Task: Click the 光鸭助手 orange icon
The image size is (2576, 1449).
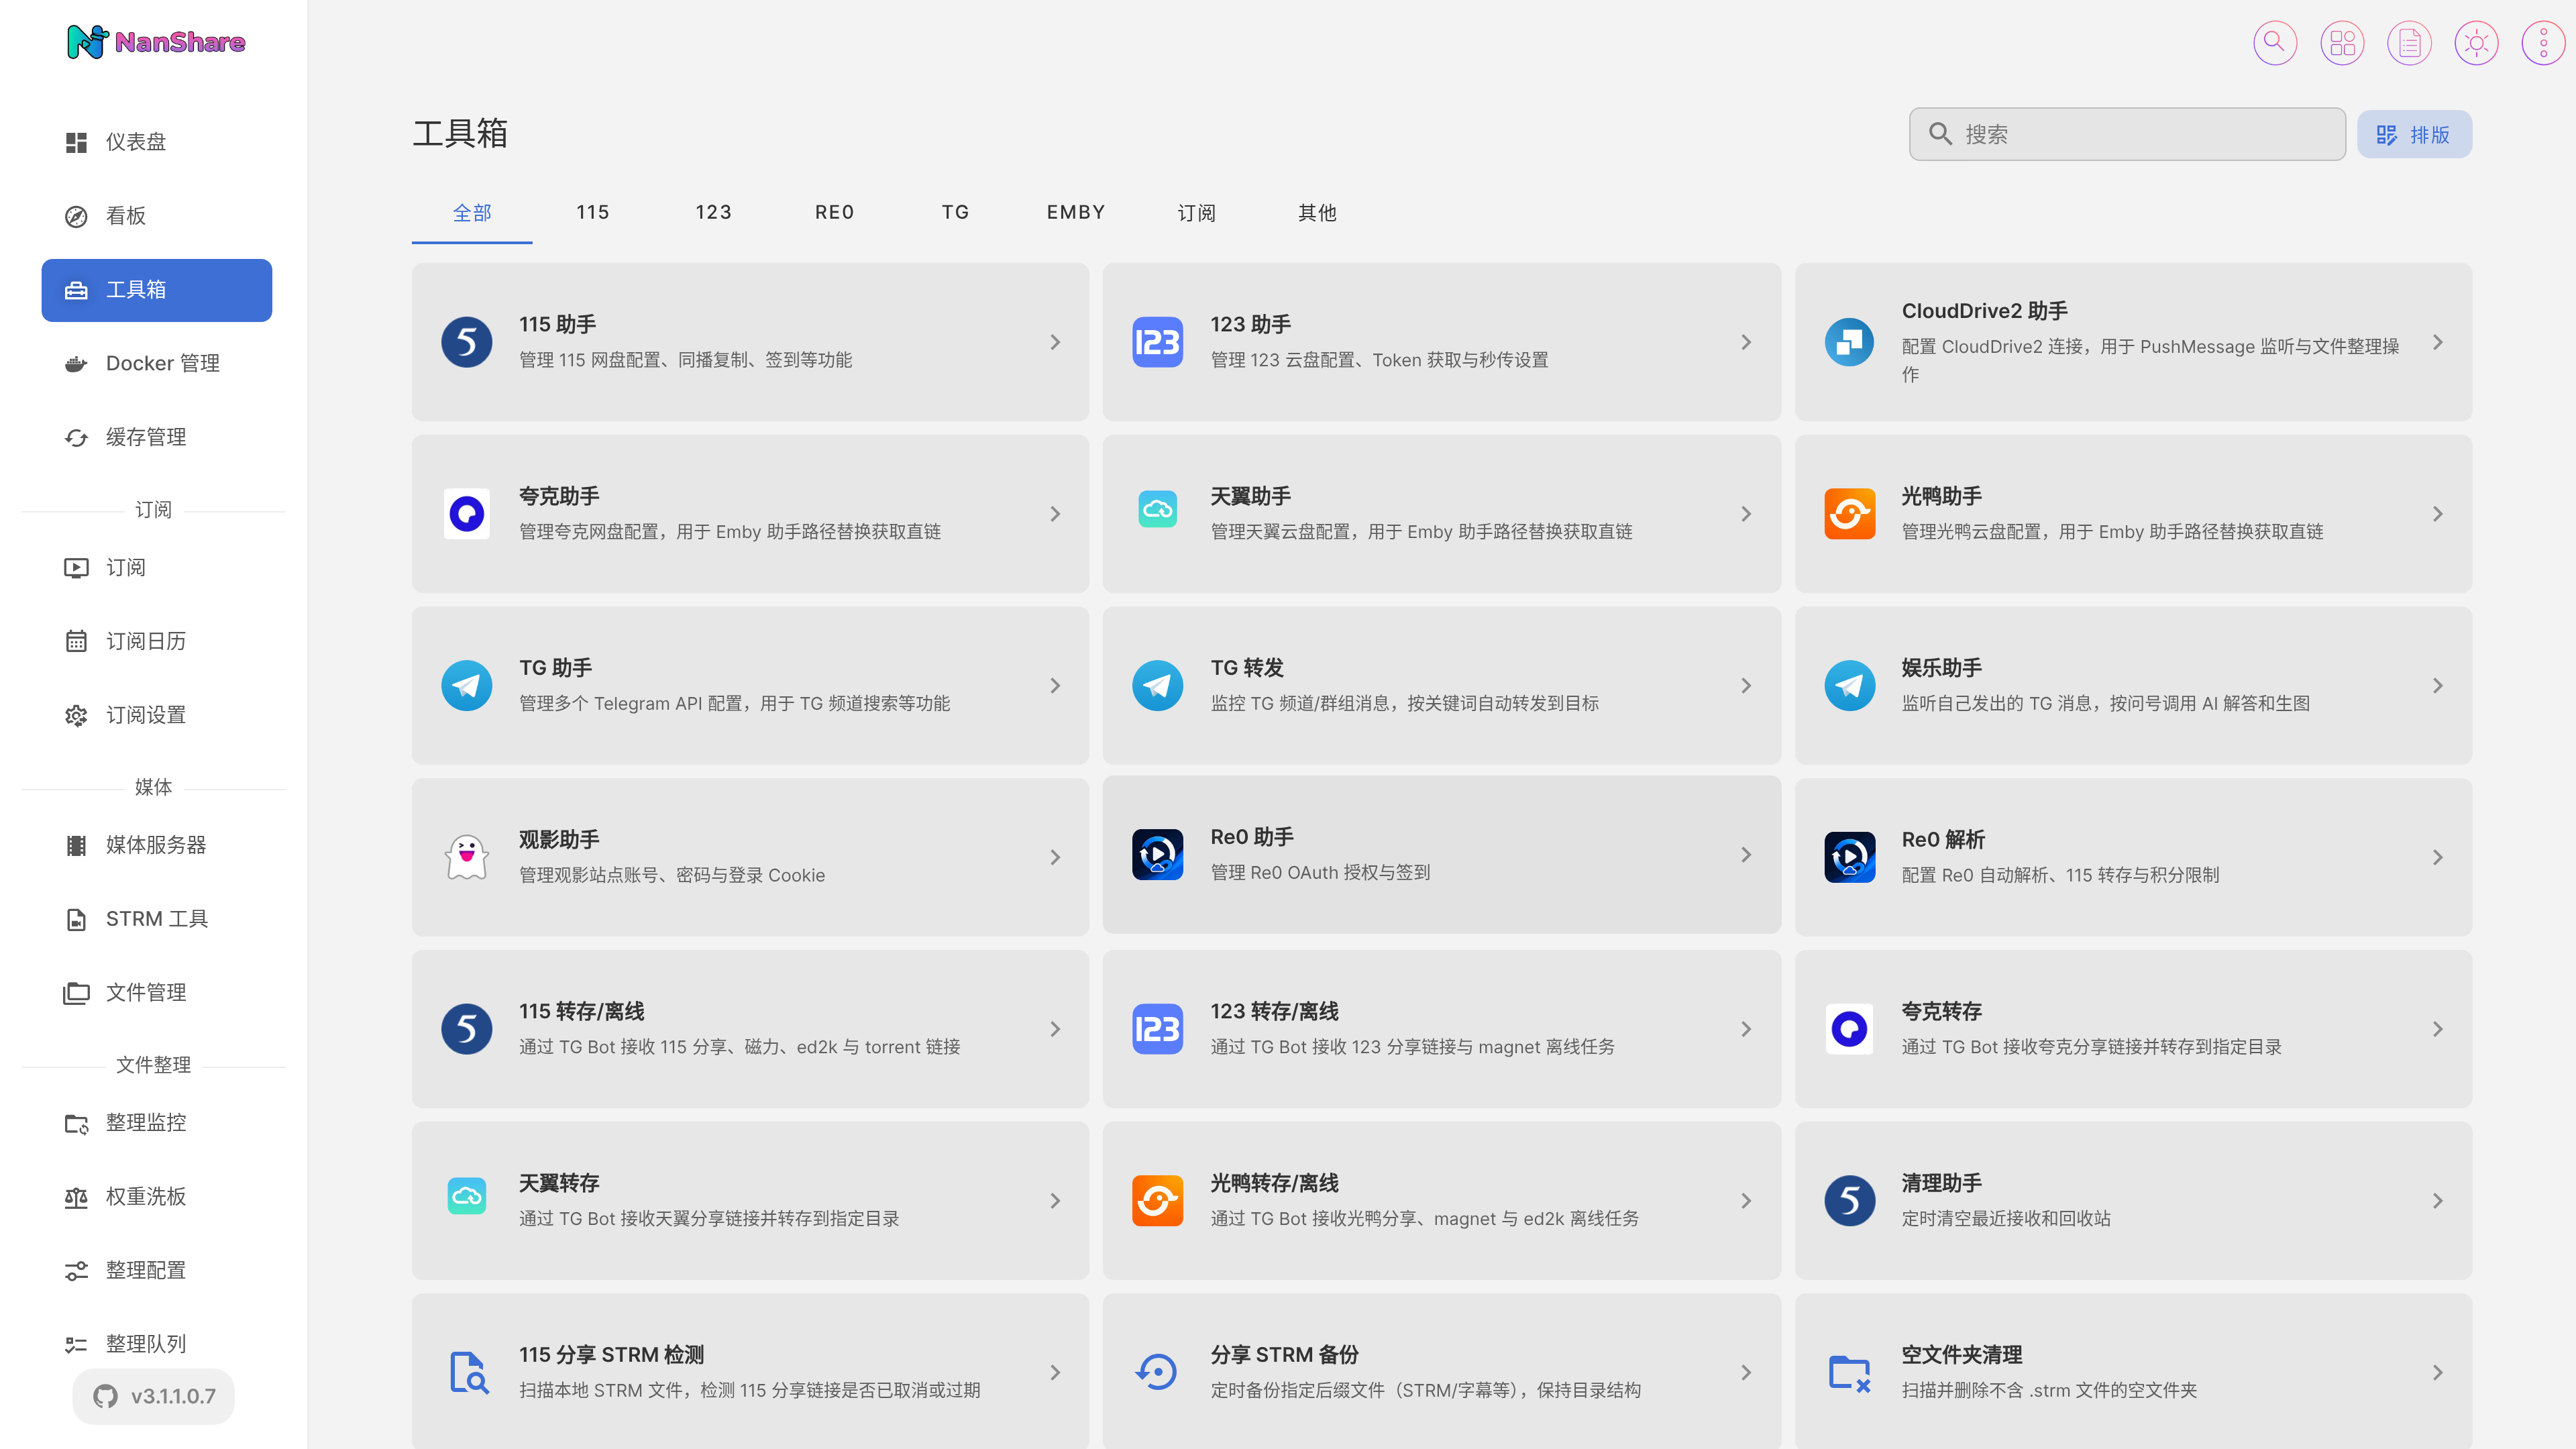Action: [1849, 514]
